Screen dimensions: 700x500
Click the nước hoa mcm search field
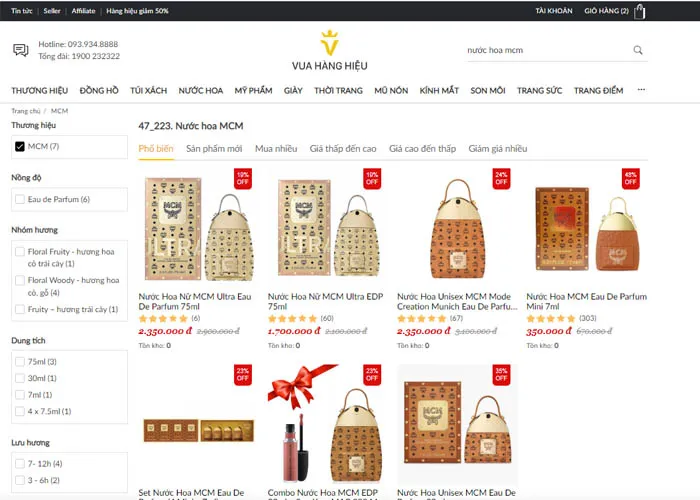point(548,50)
